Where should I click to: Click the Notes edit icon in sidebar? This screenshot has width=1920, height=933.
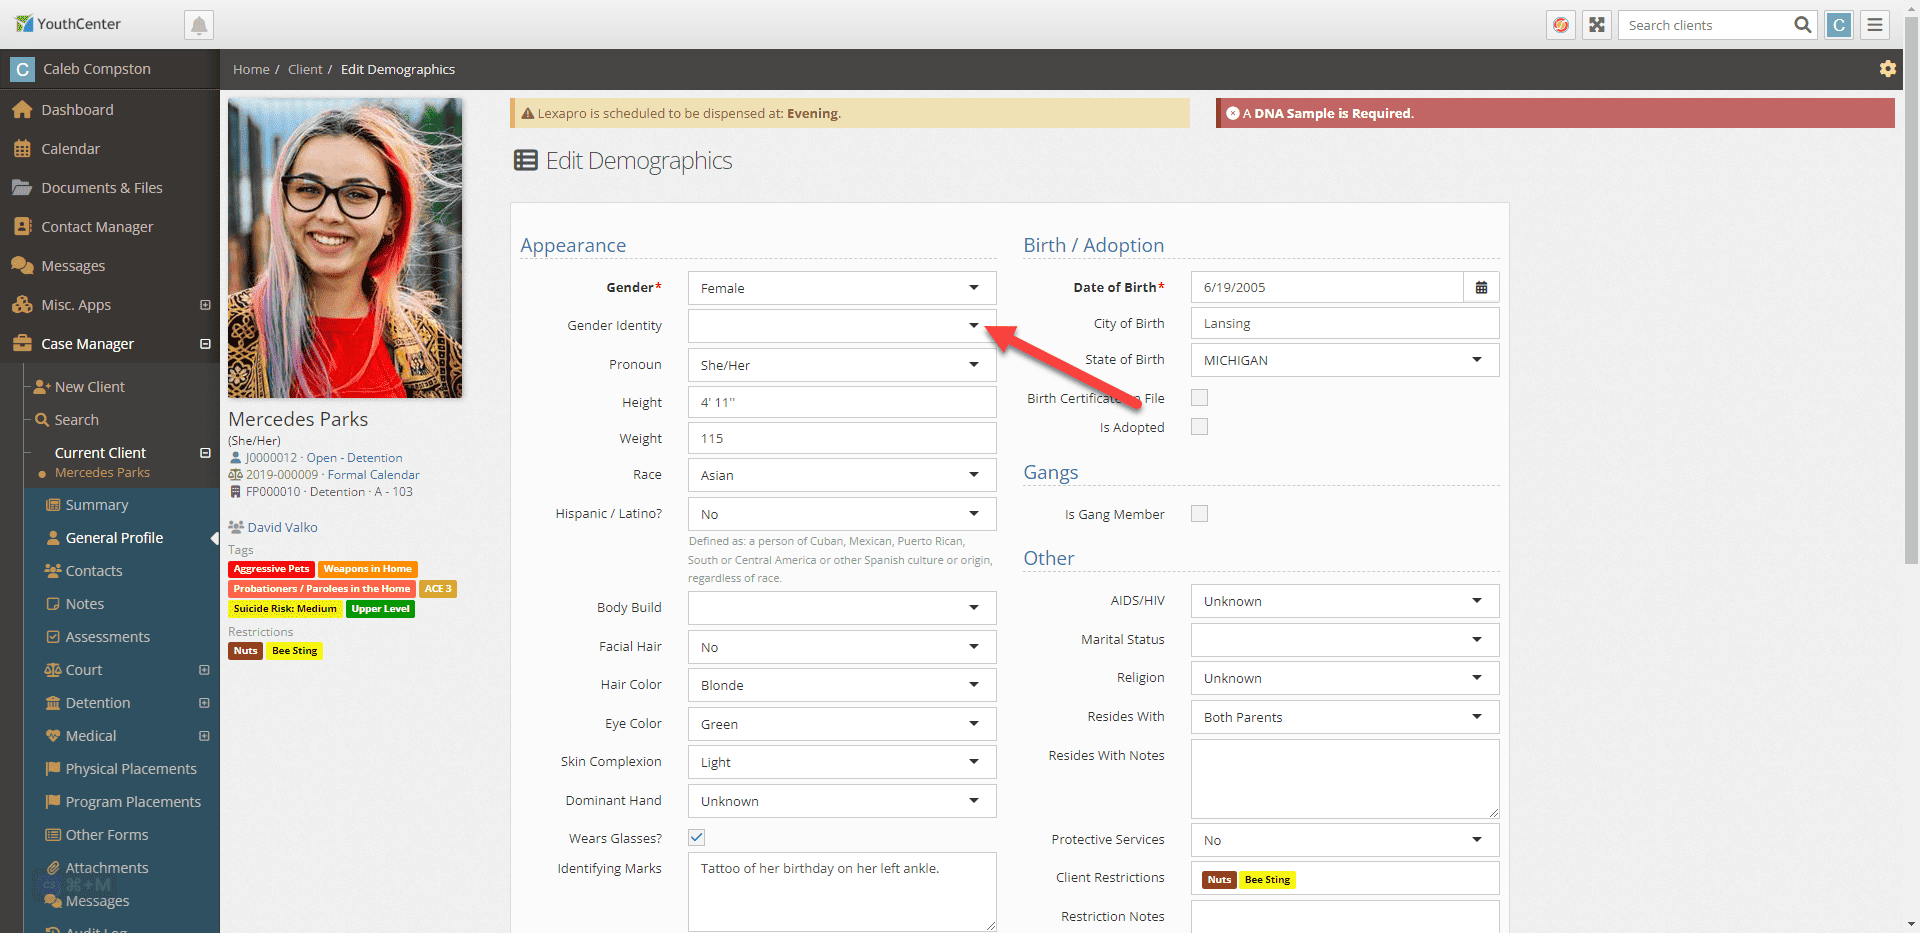[53, 604]
